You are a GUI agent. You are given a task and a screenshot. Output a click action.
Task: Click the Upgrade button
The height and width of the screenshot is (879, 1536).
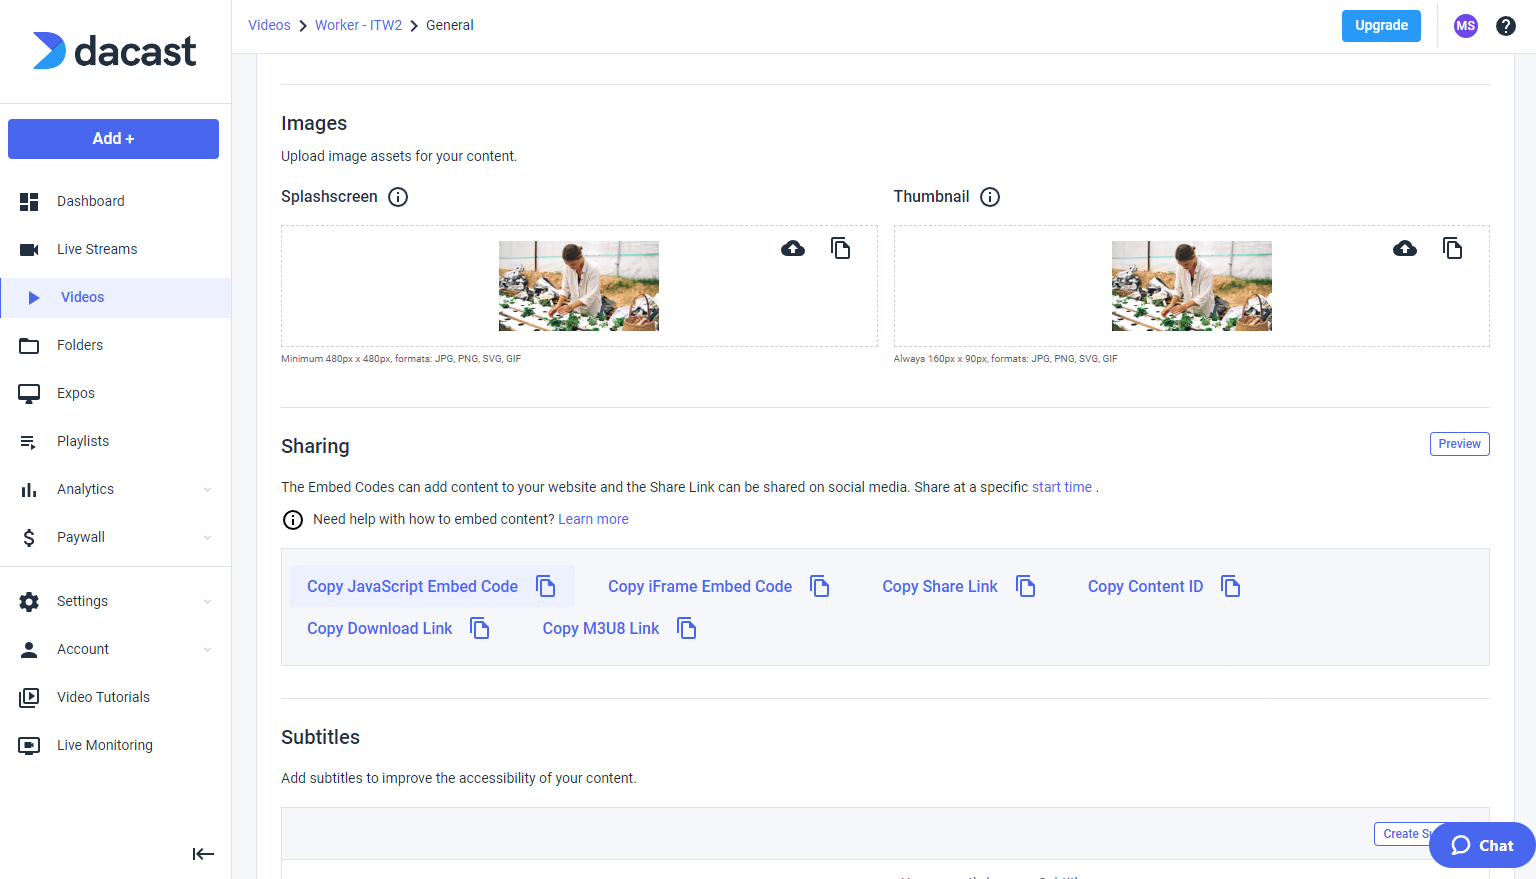click(1381, 26)
